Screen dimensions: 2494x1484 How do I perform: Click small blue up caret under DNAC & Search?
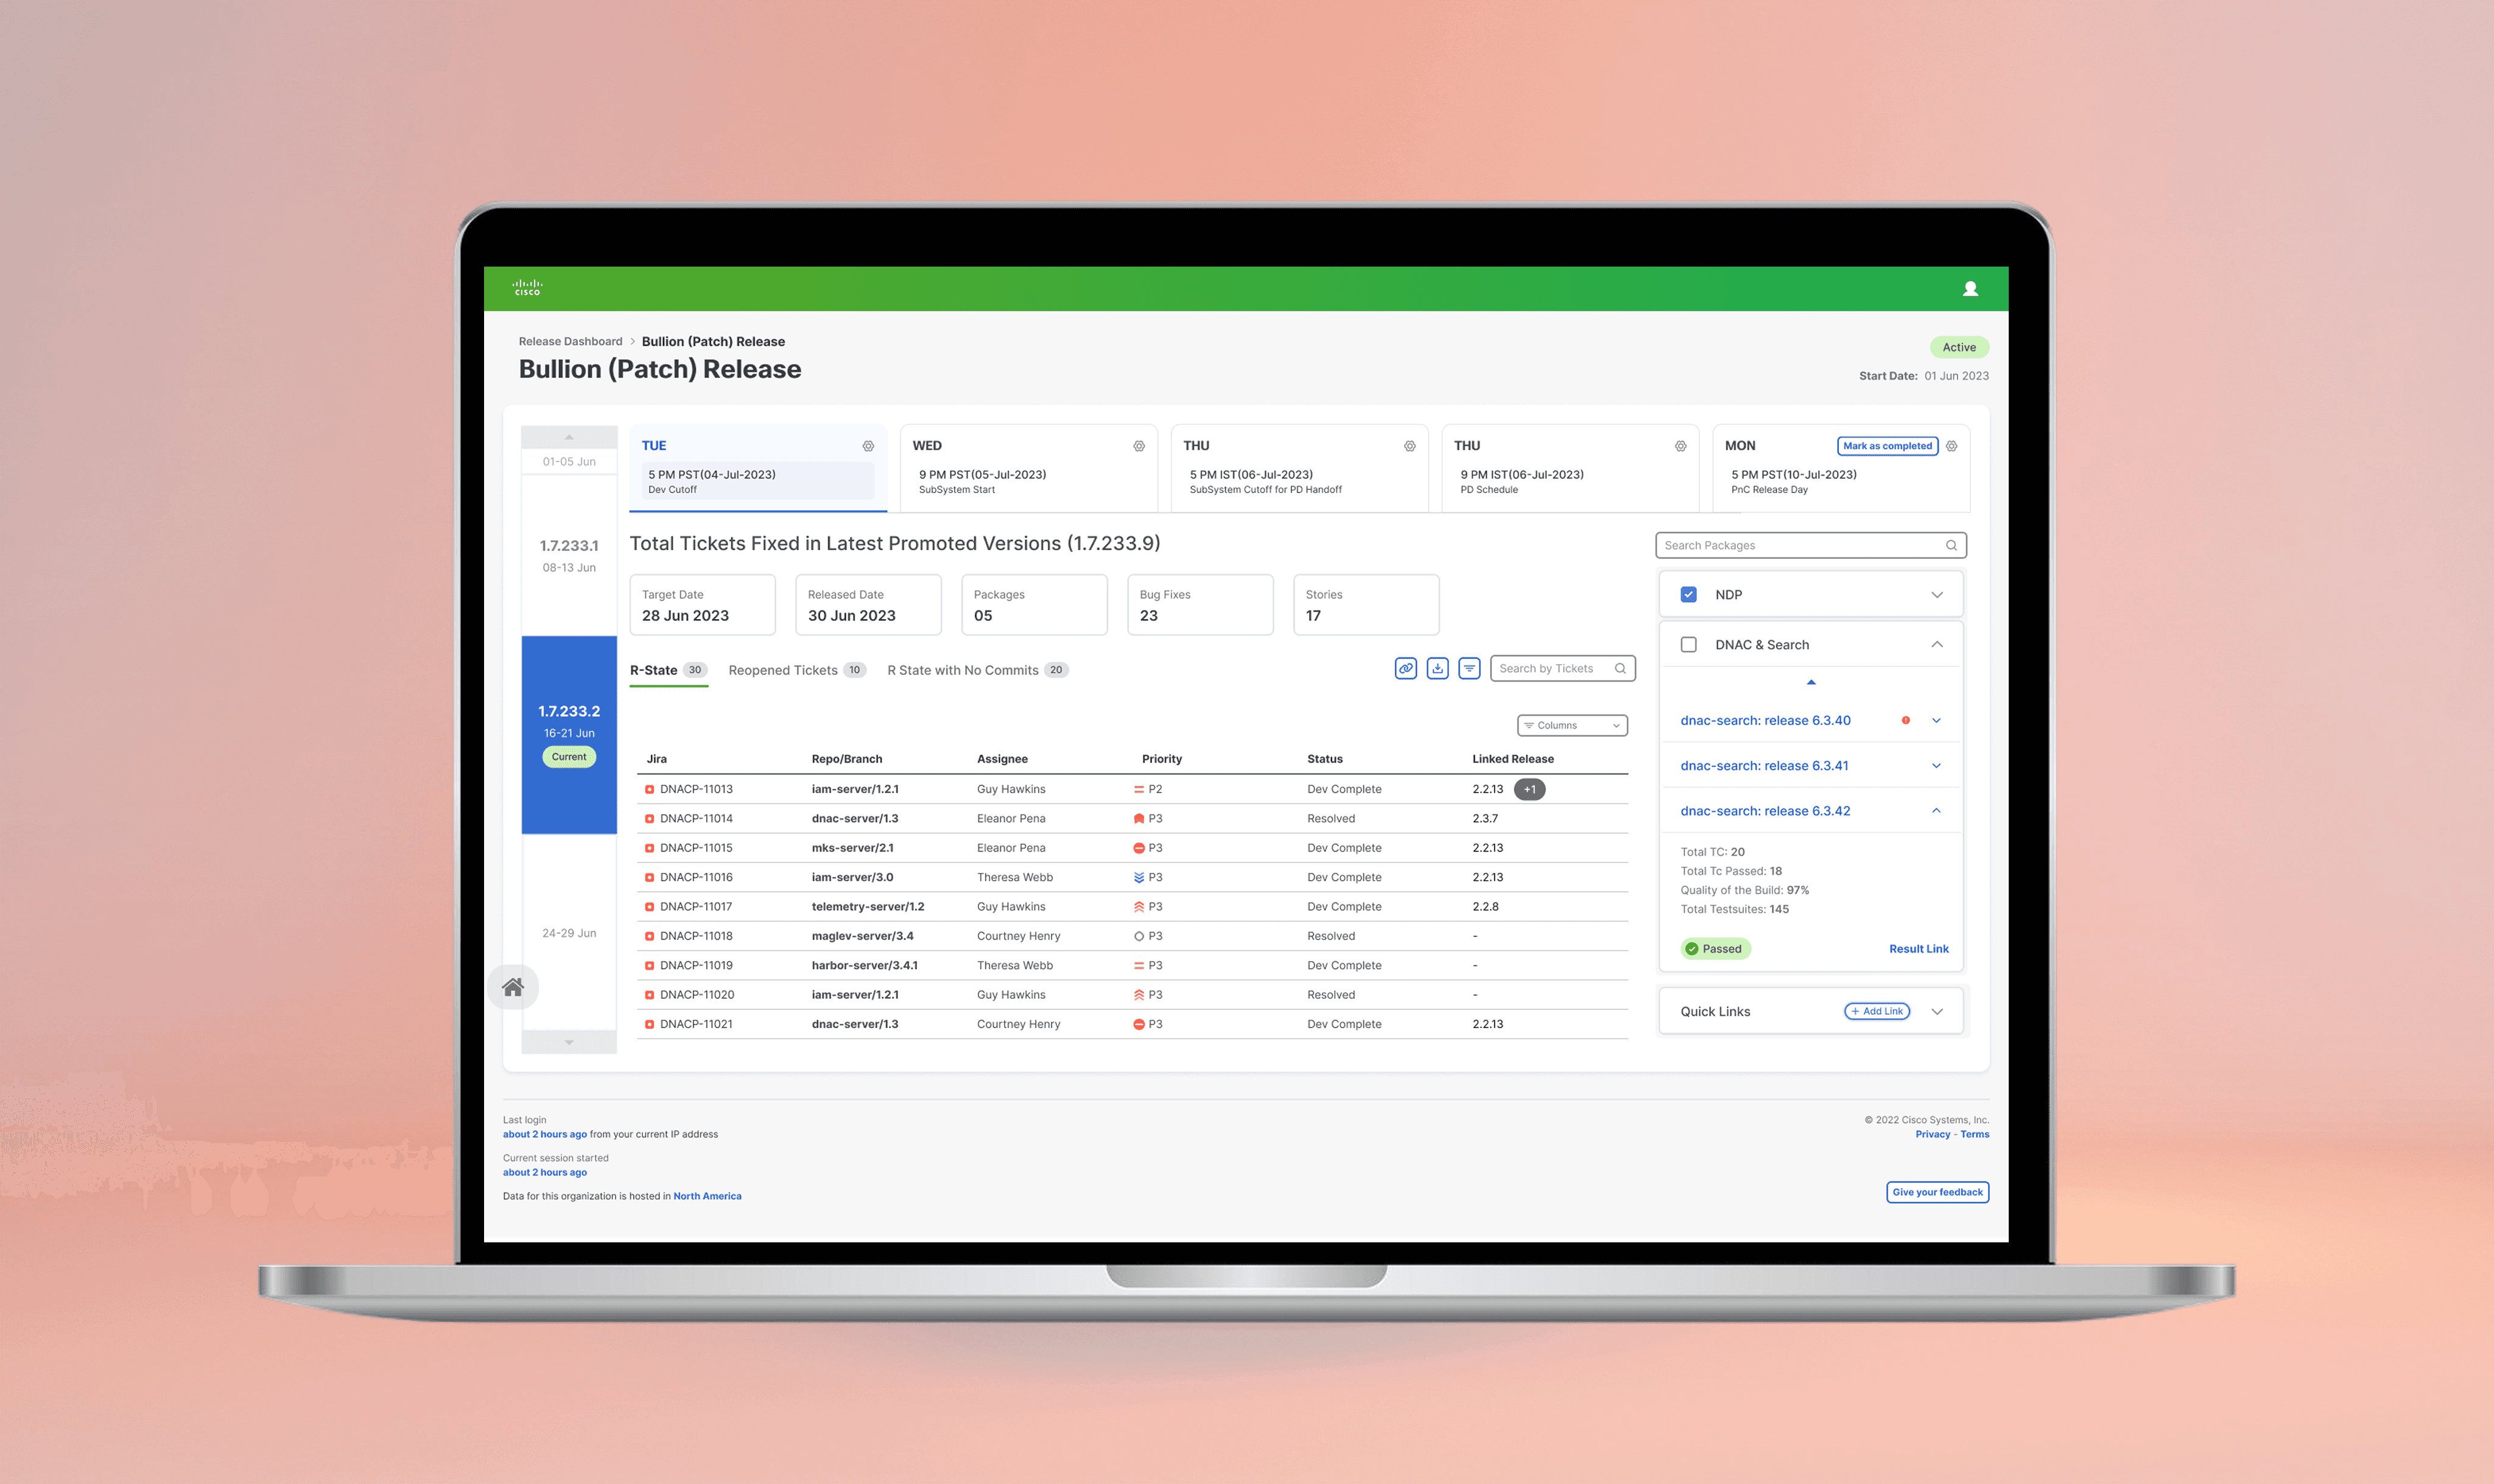click(x=1811, y=682)
